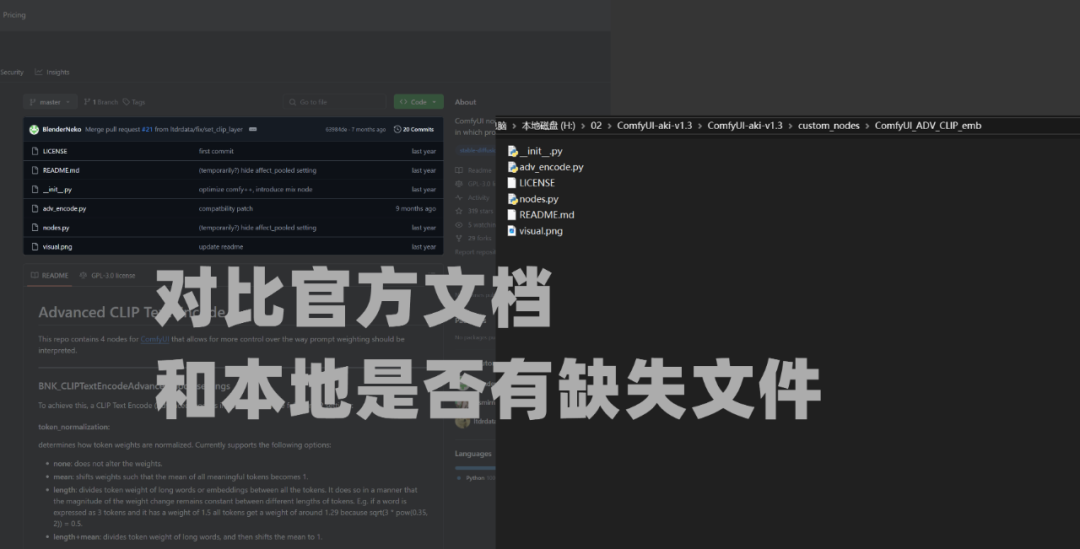
Task: Open __init__.py file icon in the Explorer window
Action: (x=512, y=152)
